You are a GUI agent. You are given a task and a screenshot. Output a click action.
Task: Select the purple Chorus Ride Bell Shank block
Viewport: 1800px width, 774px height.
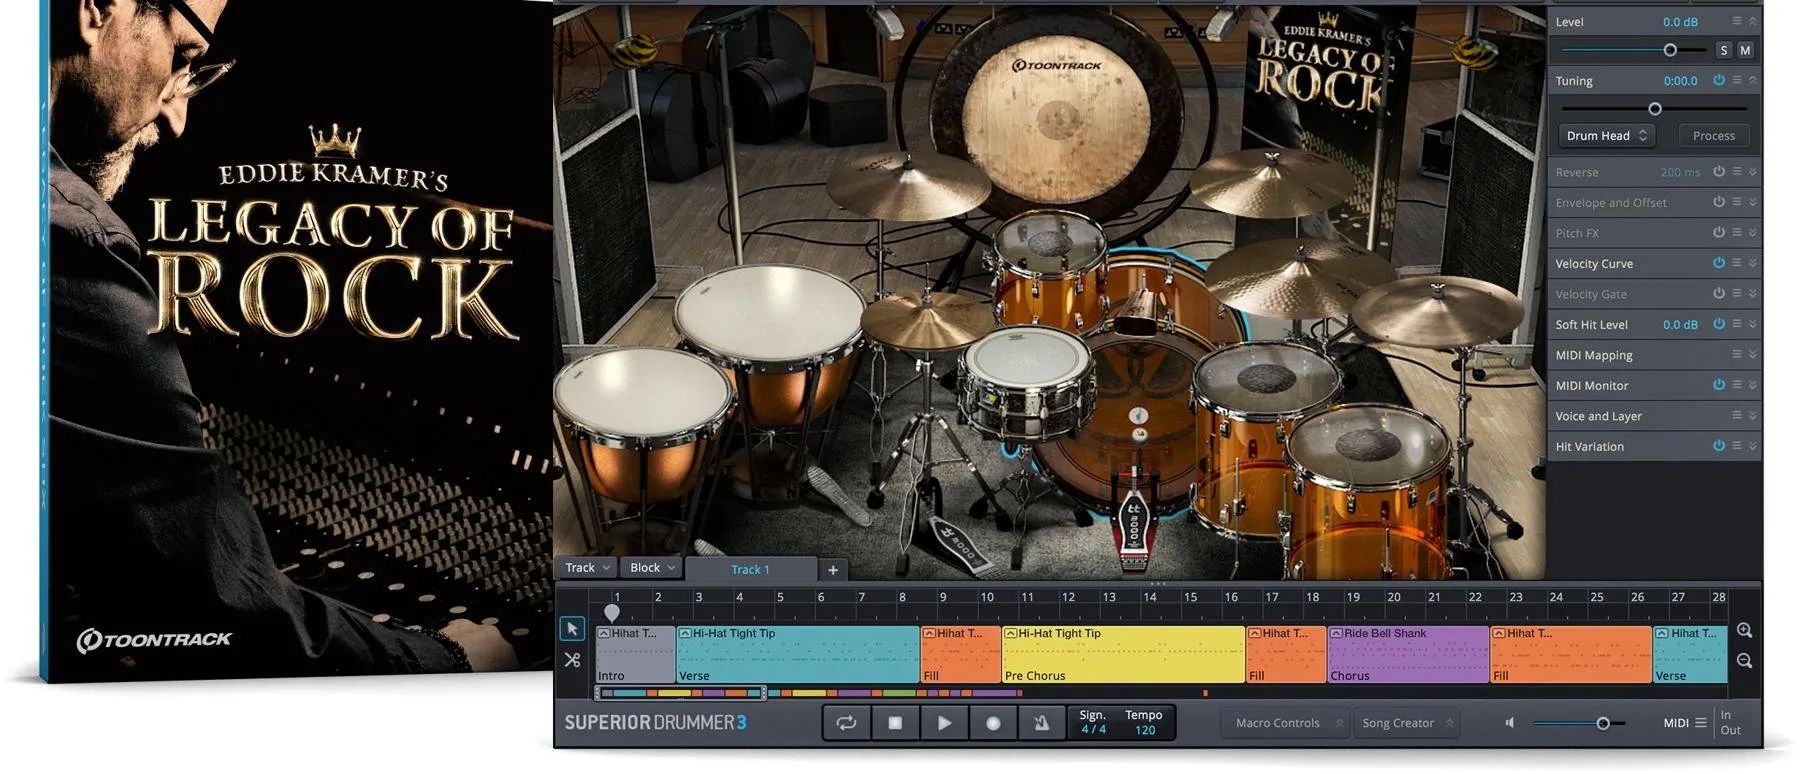coord(1408,655)
